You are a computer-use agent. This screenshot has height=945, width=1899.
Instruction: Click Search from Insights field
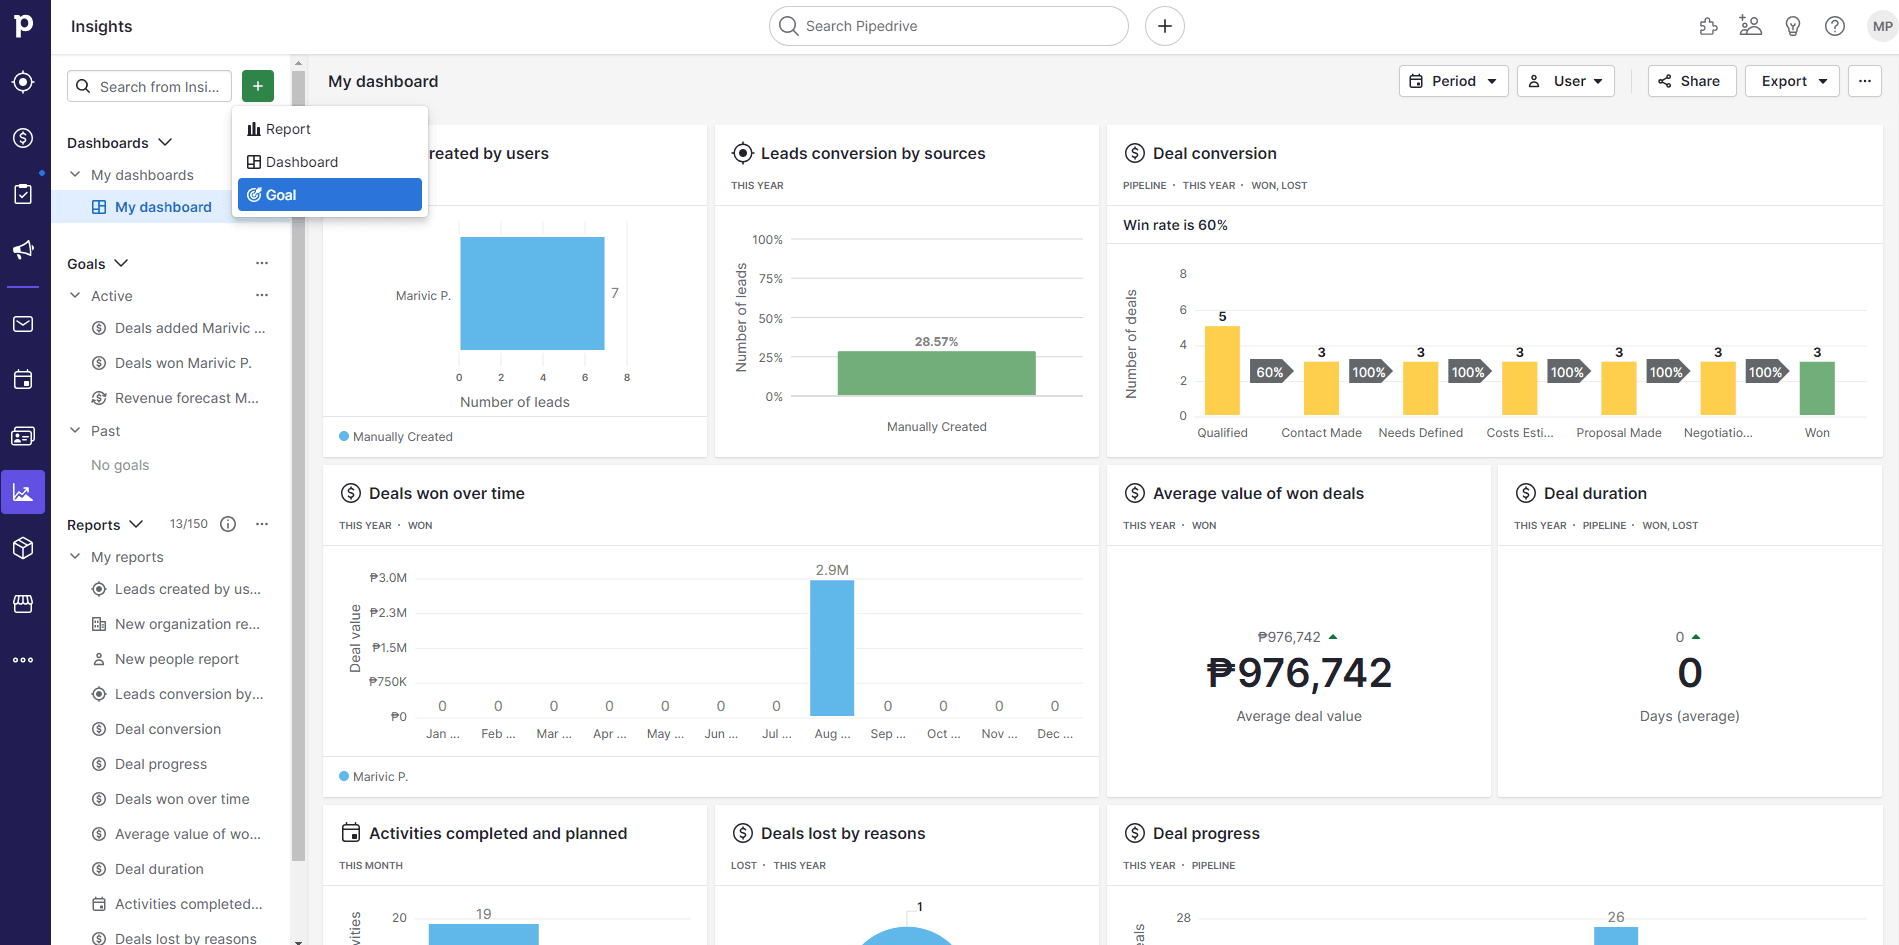click(150, 87)
